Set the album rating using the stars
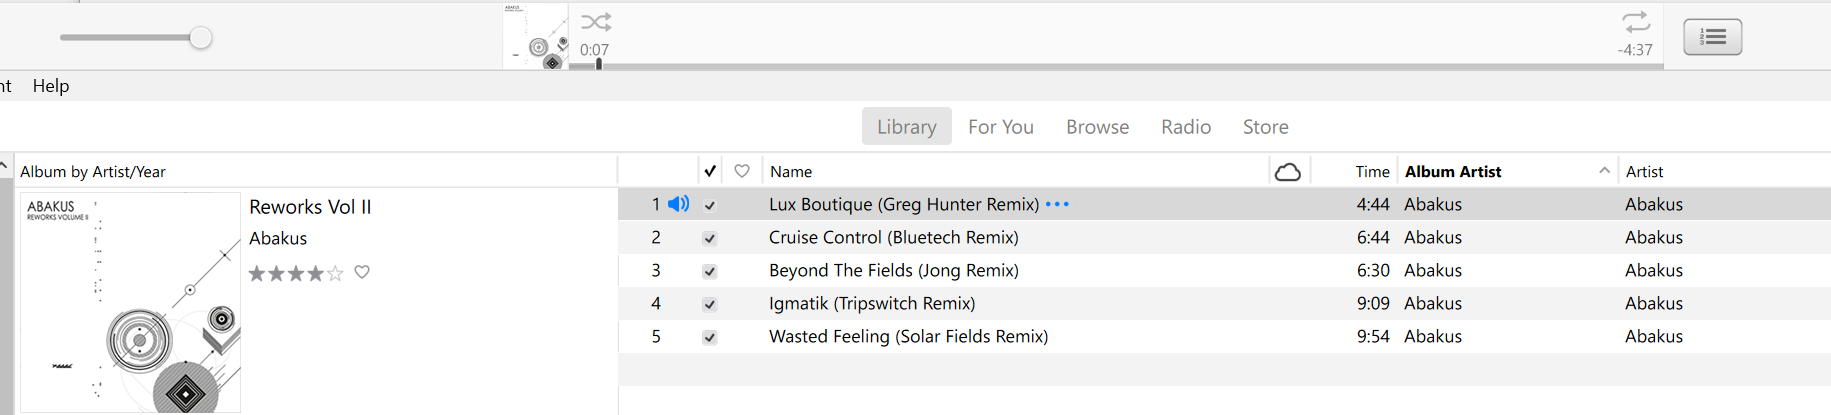This screenshot has width=1831, height=415. click(x=296, y=273)
